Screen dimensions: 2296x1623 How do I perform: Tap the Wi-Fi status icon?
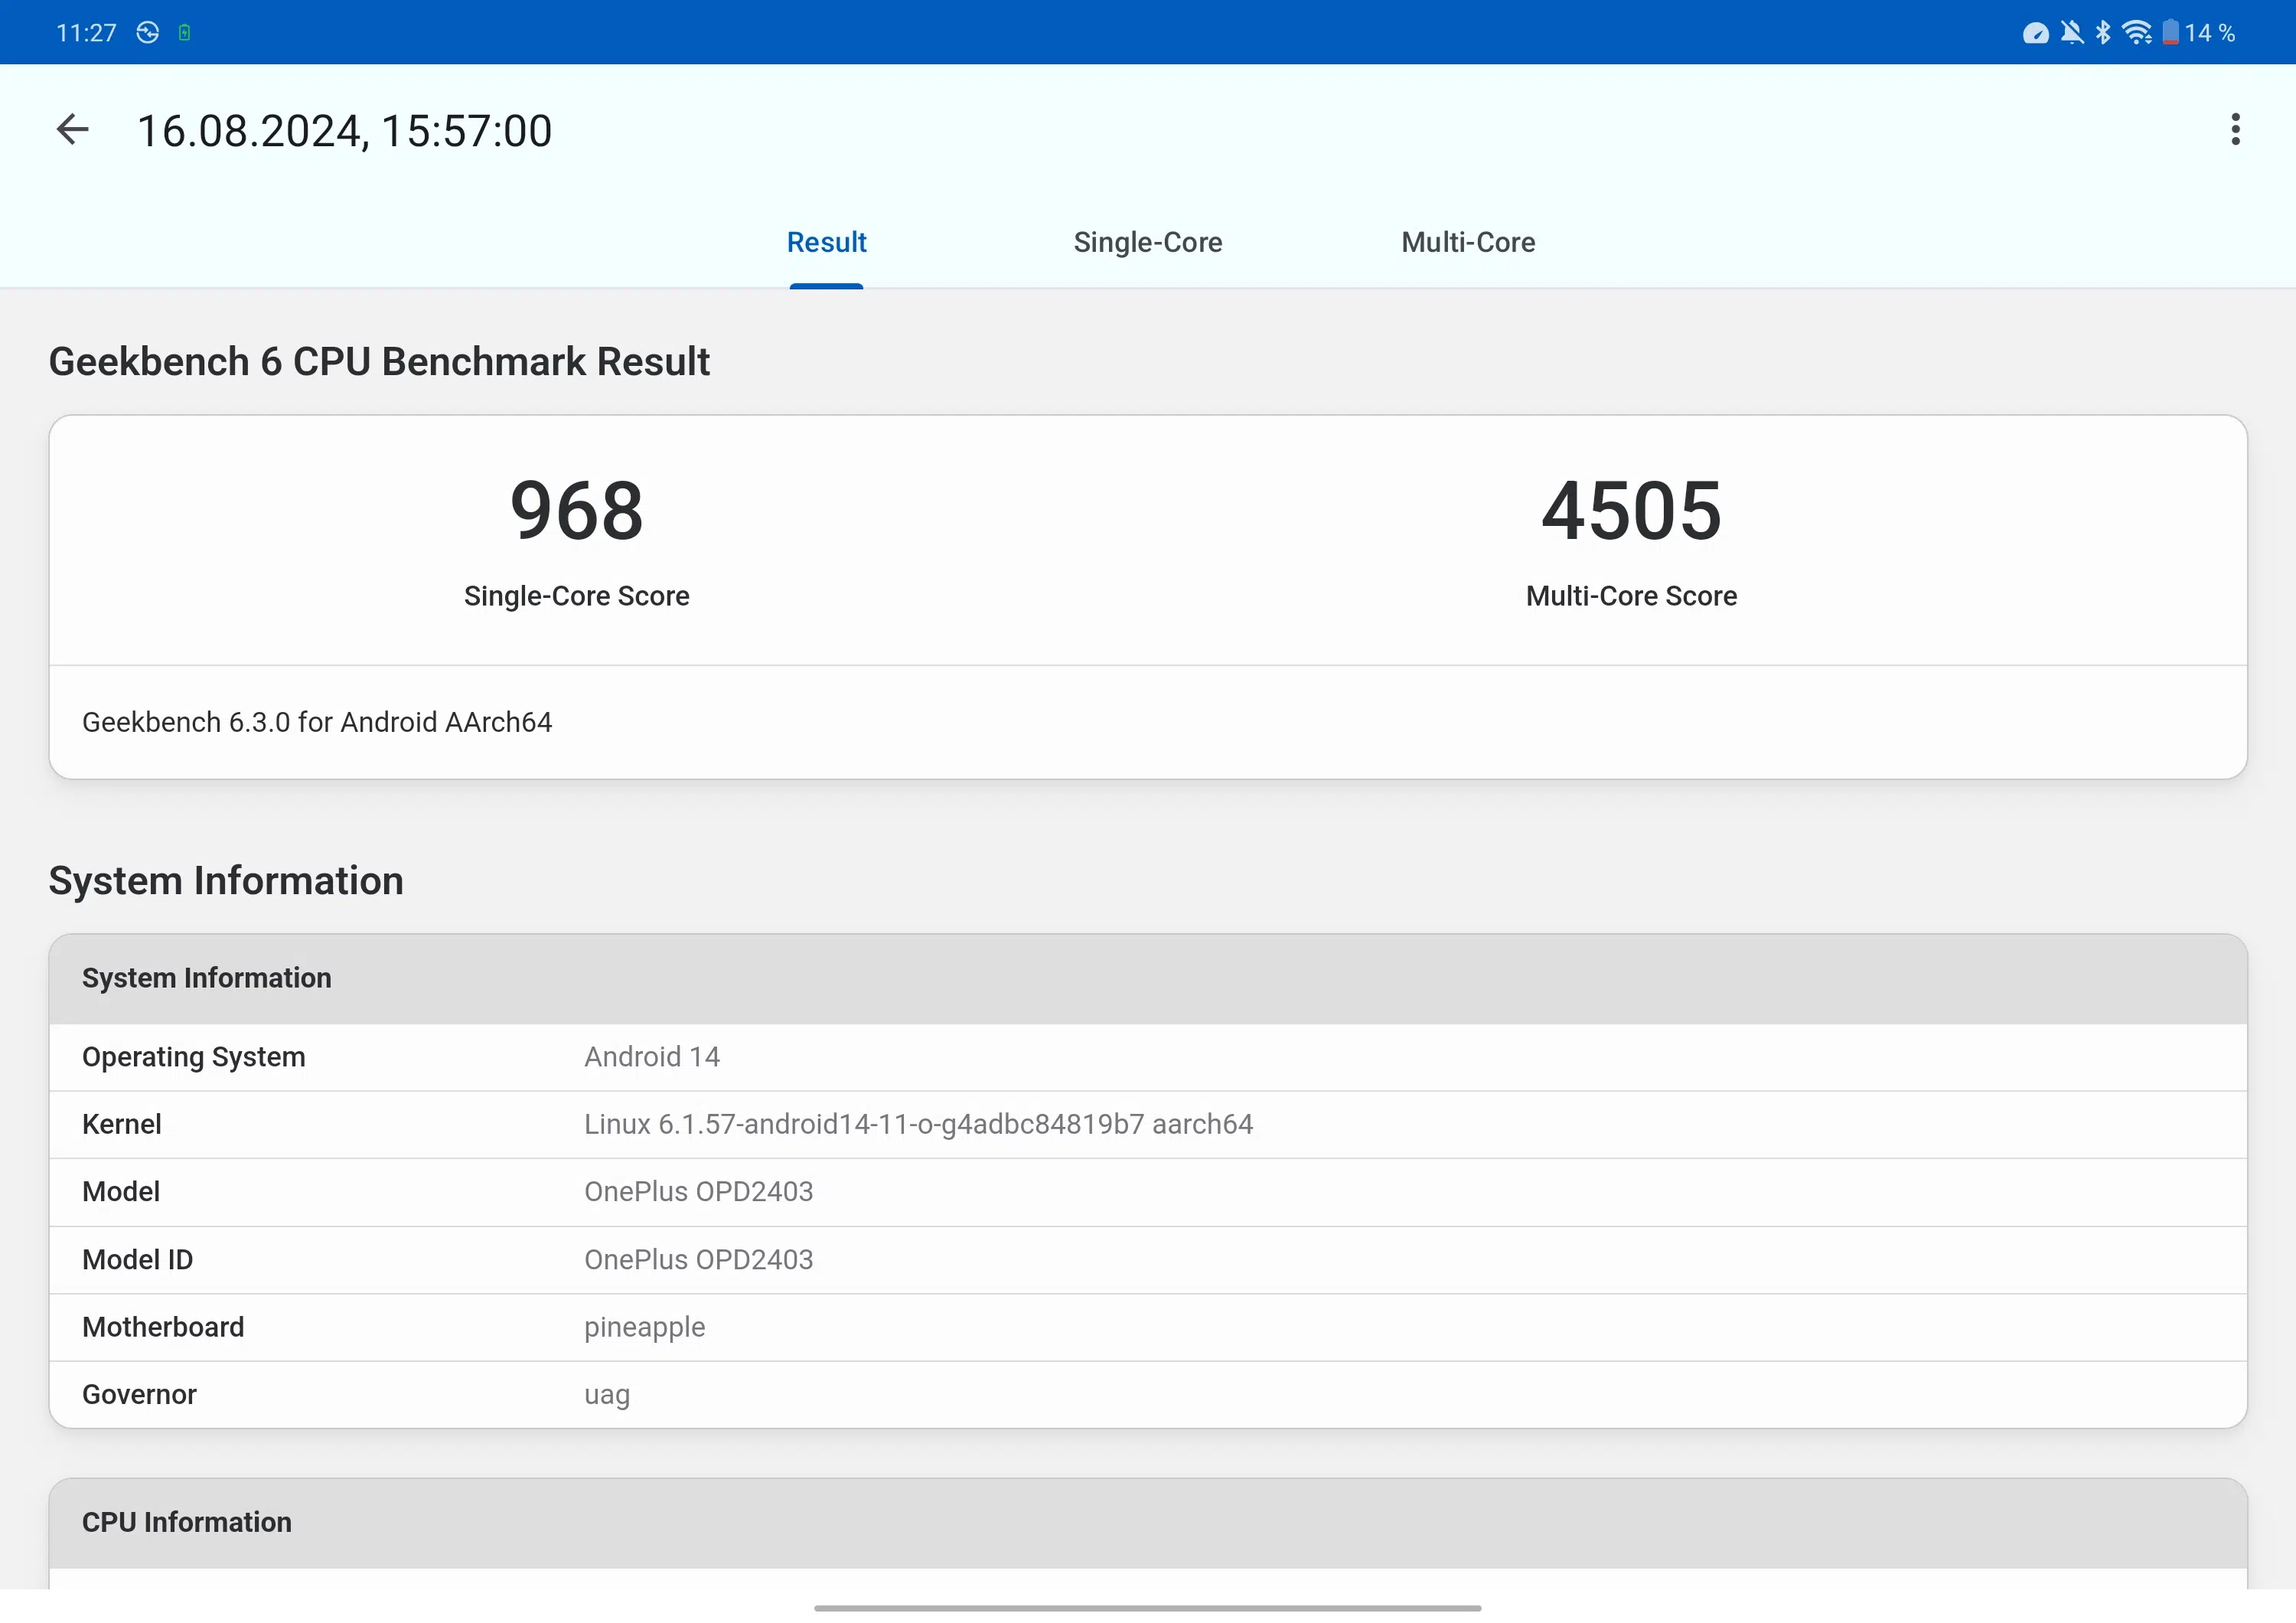click(x=2136, y=33)
